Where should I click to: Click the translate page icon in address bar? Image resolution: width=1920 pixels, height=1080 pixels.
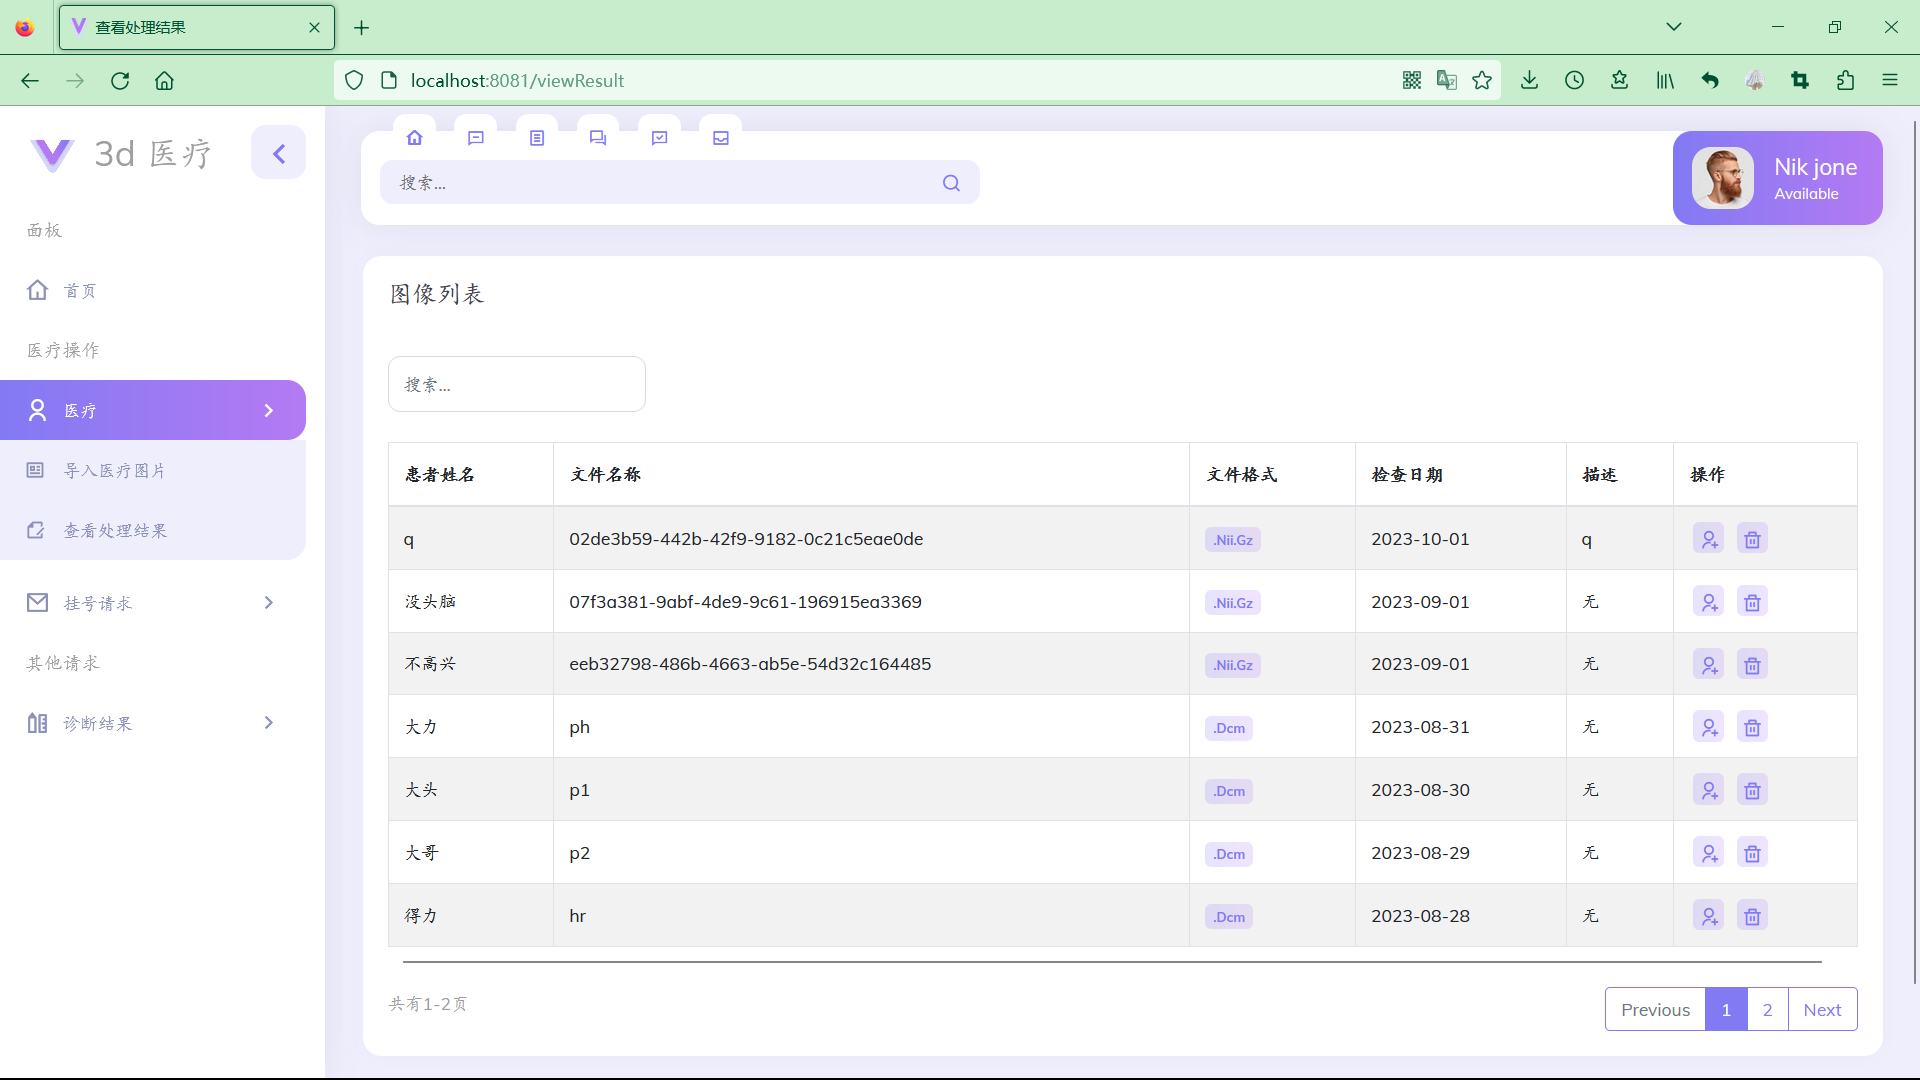1447,80
